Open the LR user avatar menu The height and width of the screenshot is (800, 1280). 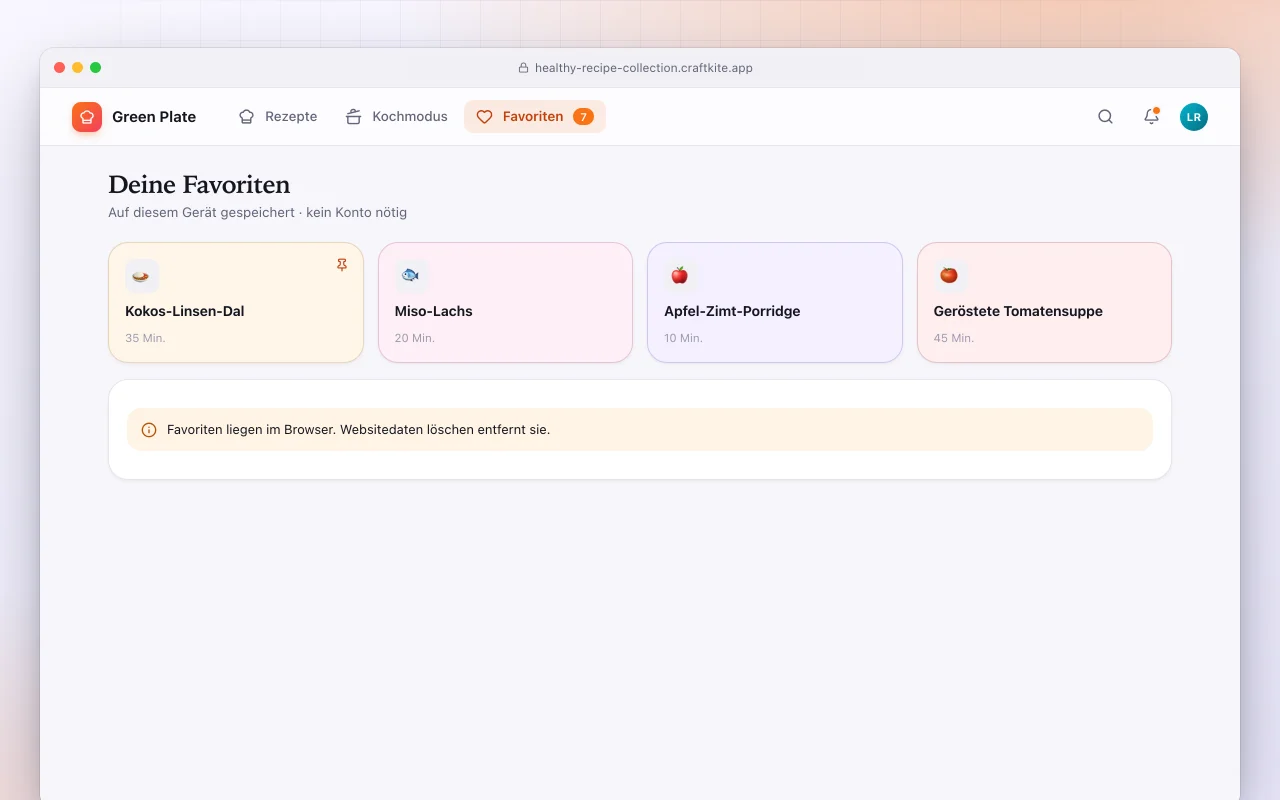pos(1194,117)
